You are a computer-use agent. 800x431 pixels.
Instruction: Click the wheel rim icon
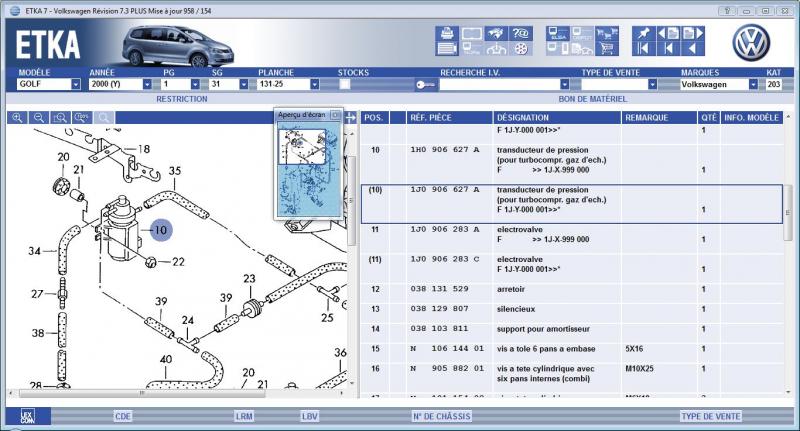click(x=520, y=49)
